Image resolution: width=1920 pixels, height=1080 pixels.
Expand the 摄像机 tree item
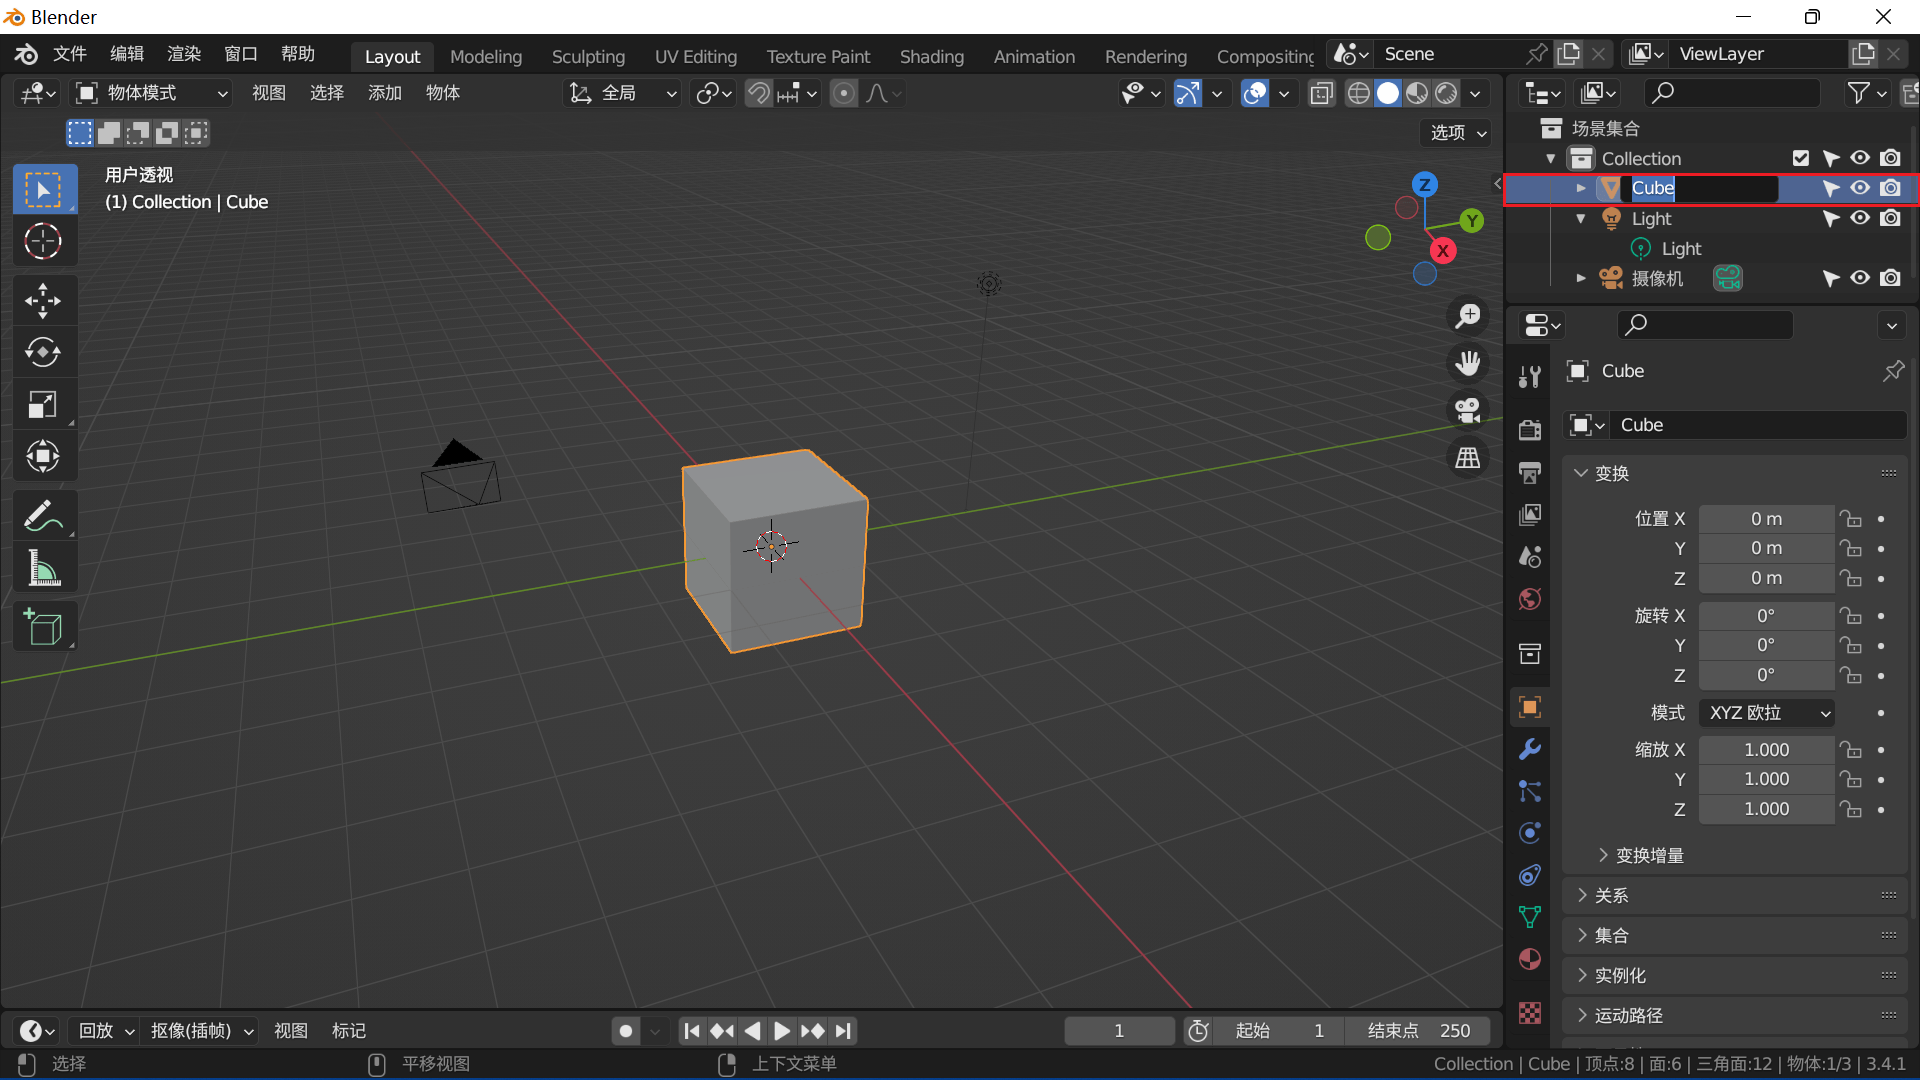coord(1581,278)
